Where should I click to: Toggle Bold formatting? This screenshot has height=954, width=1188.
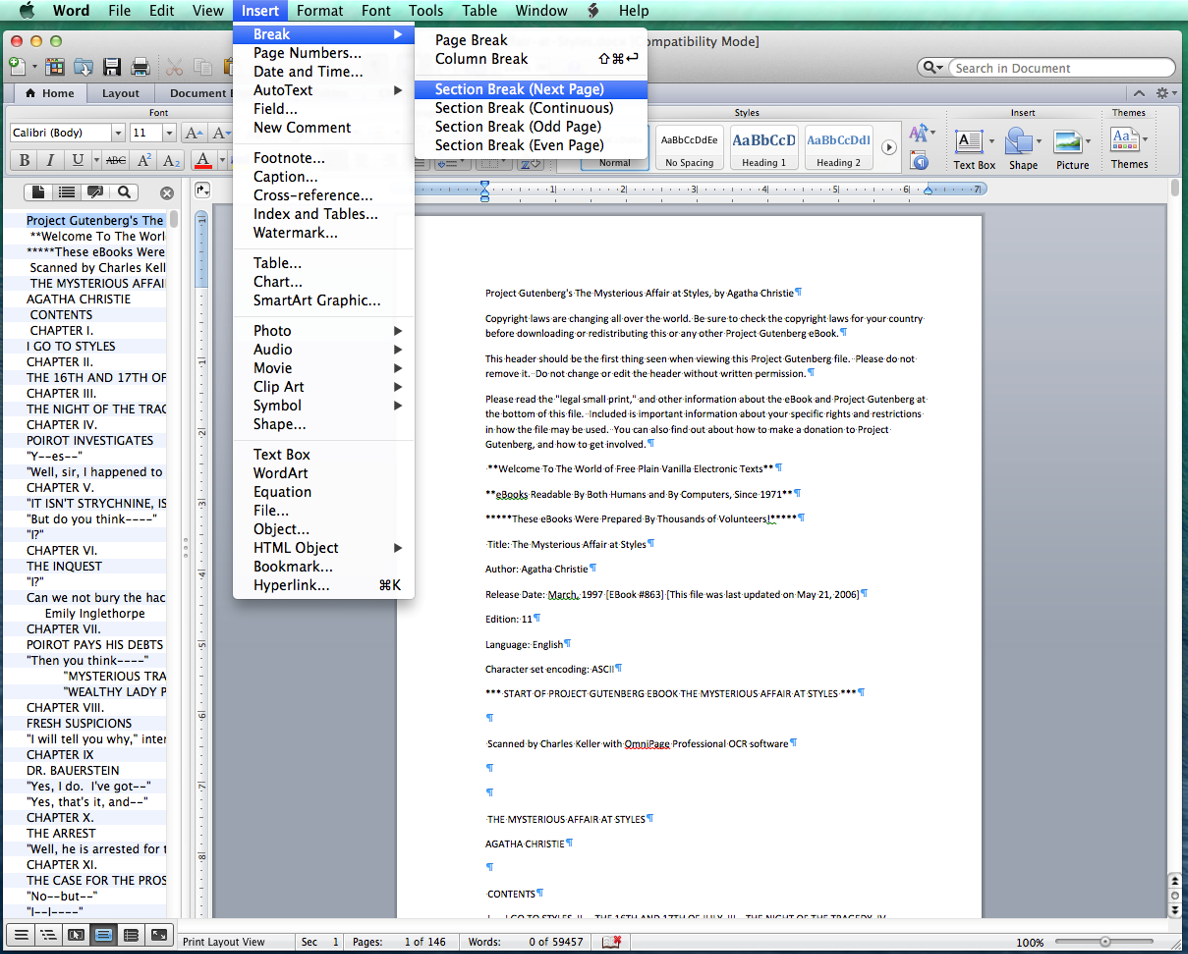pos(24,160)
